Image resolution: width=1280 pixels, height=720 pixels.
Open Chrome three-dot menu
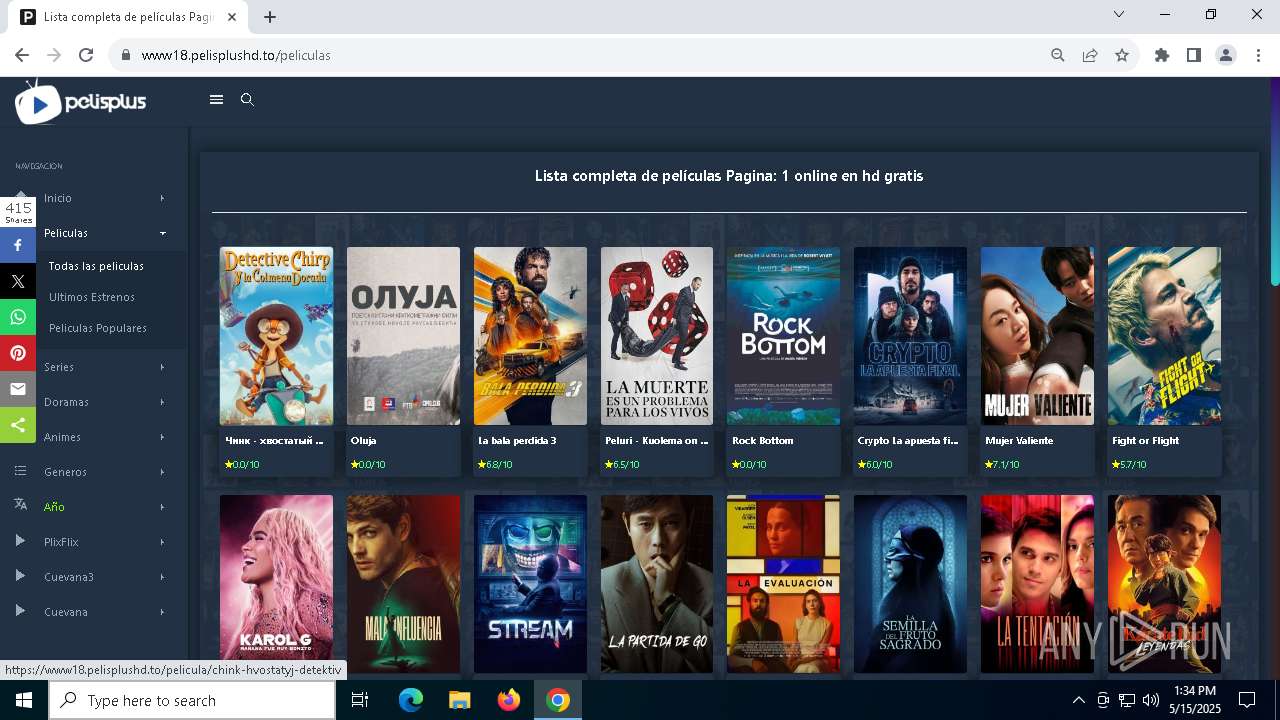[1258, 55]
